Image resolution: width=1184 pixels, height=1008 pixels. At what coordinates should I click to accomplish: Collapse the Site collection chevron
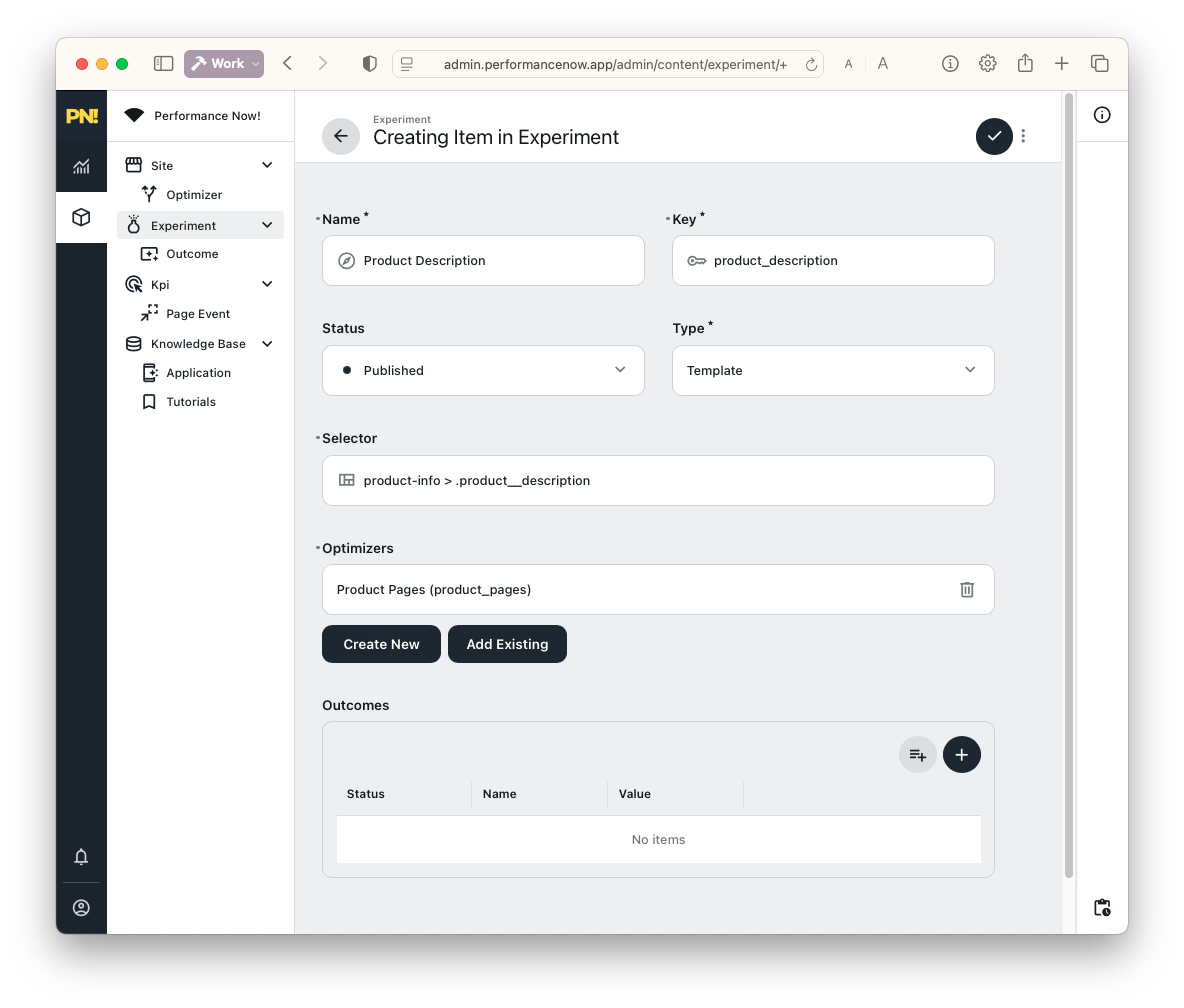pyautogui.click(x=267, y=165)
